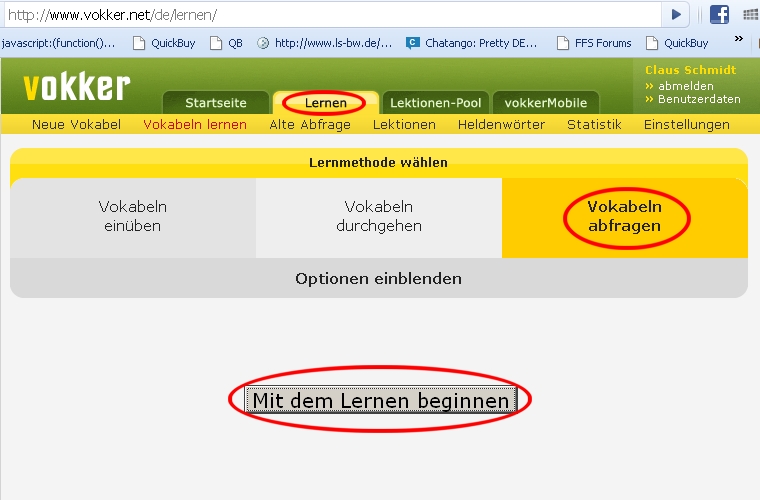Open the Lektionen-Pool tab
760x500 pixels.
[435, 103]
